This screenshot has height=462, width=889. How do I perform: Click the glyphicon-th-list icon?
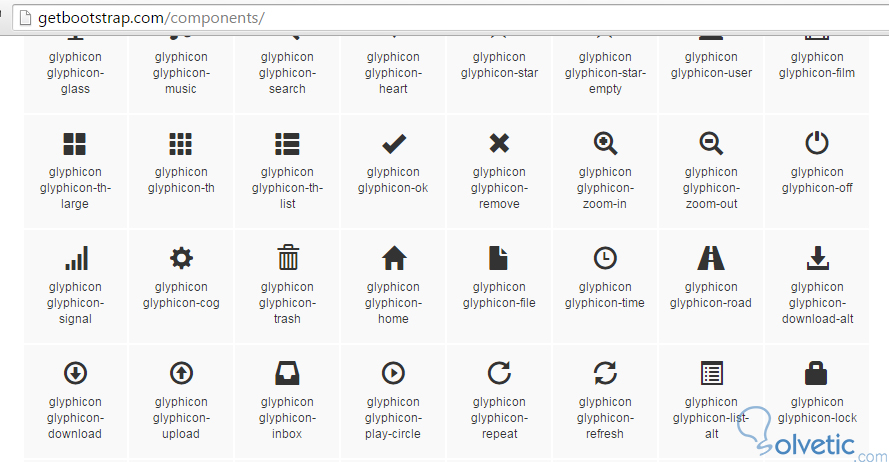(287, 144)
